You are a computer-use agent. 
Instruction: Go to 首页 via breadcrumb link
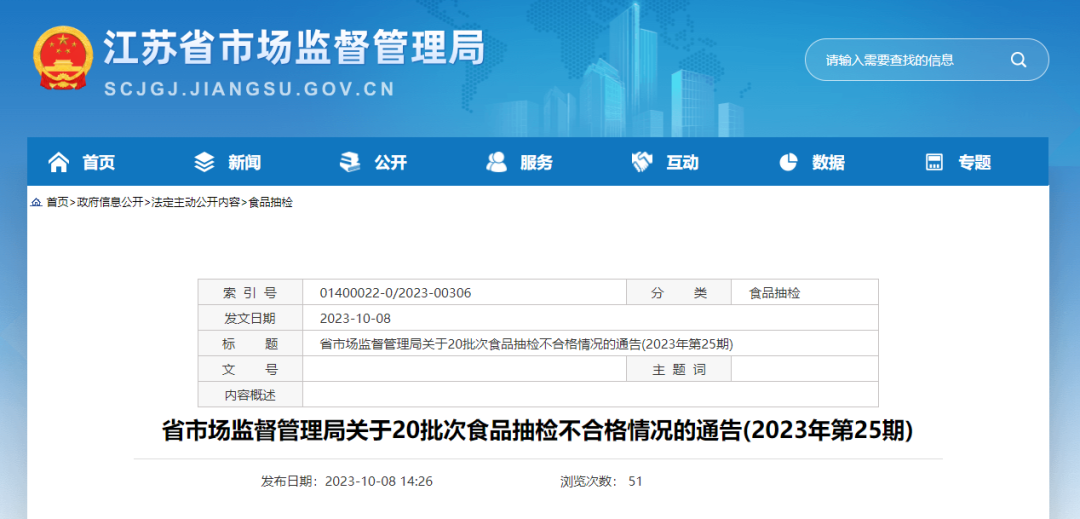[x=57, y=202]
